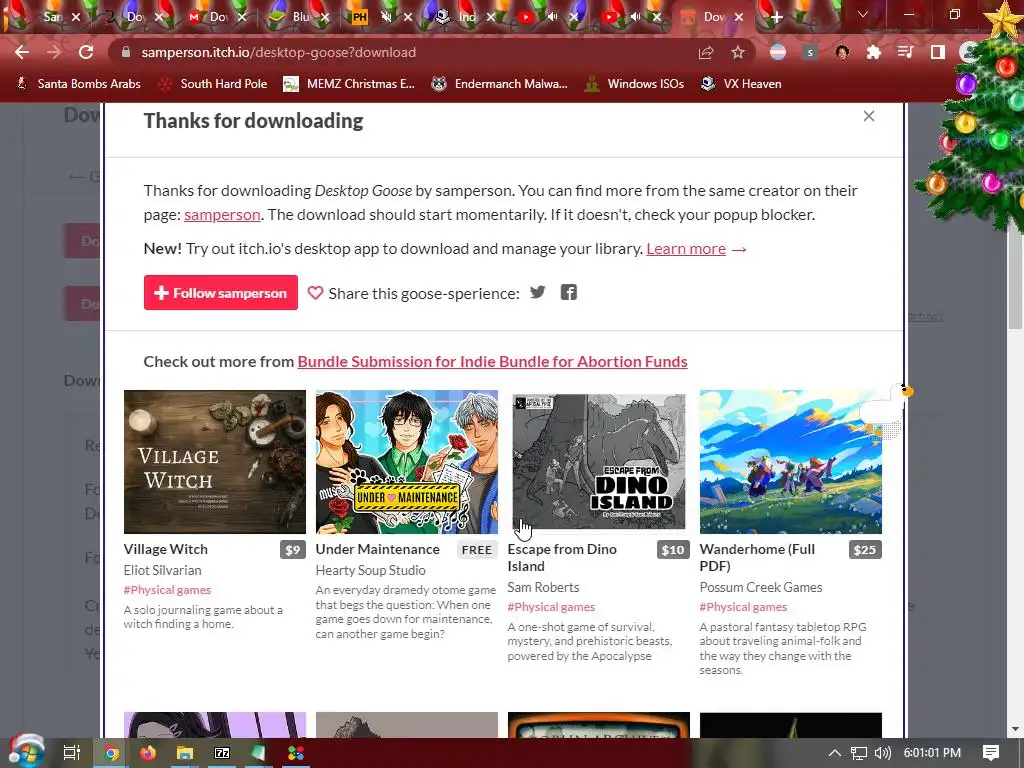Open Windows Start menu with Santa hat
1024x768 pixels.
pos(26,752)
